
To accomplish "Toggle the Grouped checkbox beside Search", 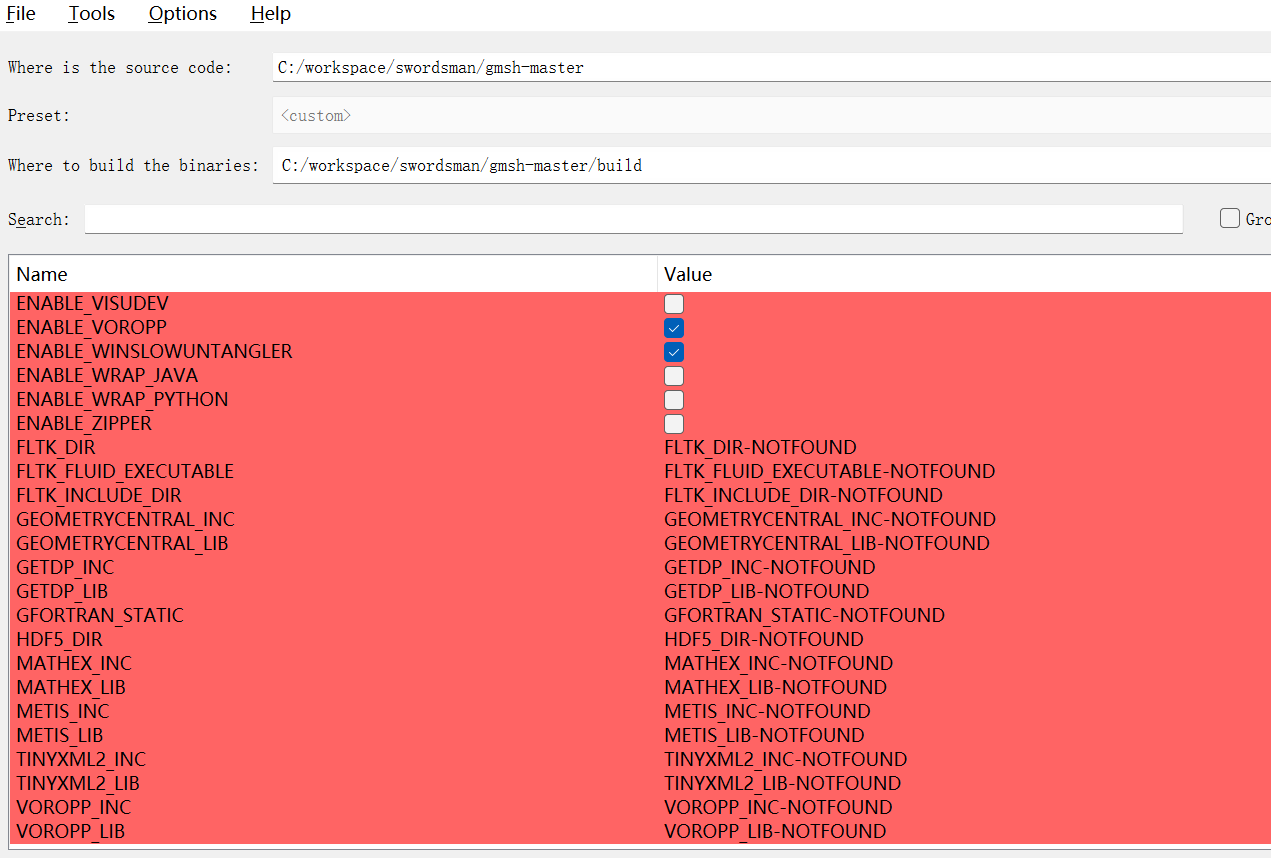I will pos(1230,218).
